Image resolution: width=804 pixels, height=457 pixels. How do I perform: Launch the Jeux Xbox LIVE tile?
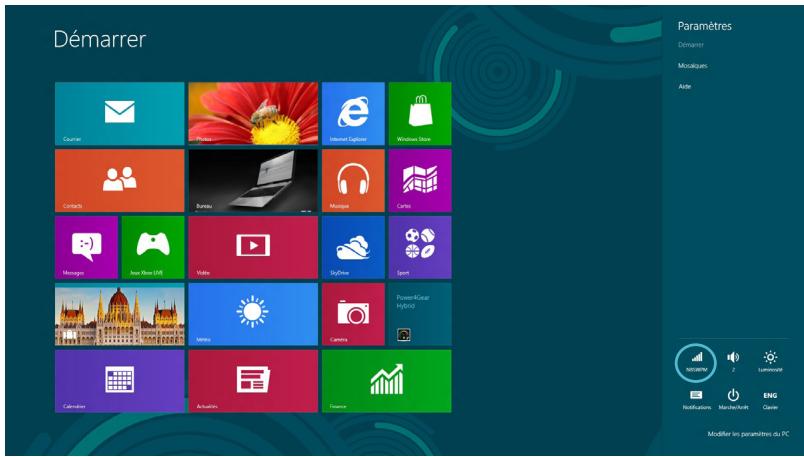coord(153,247)
